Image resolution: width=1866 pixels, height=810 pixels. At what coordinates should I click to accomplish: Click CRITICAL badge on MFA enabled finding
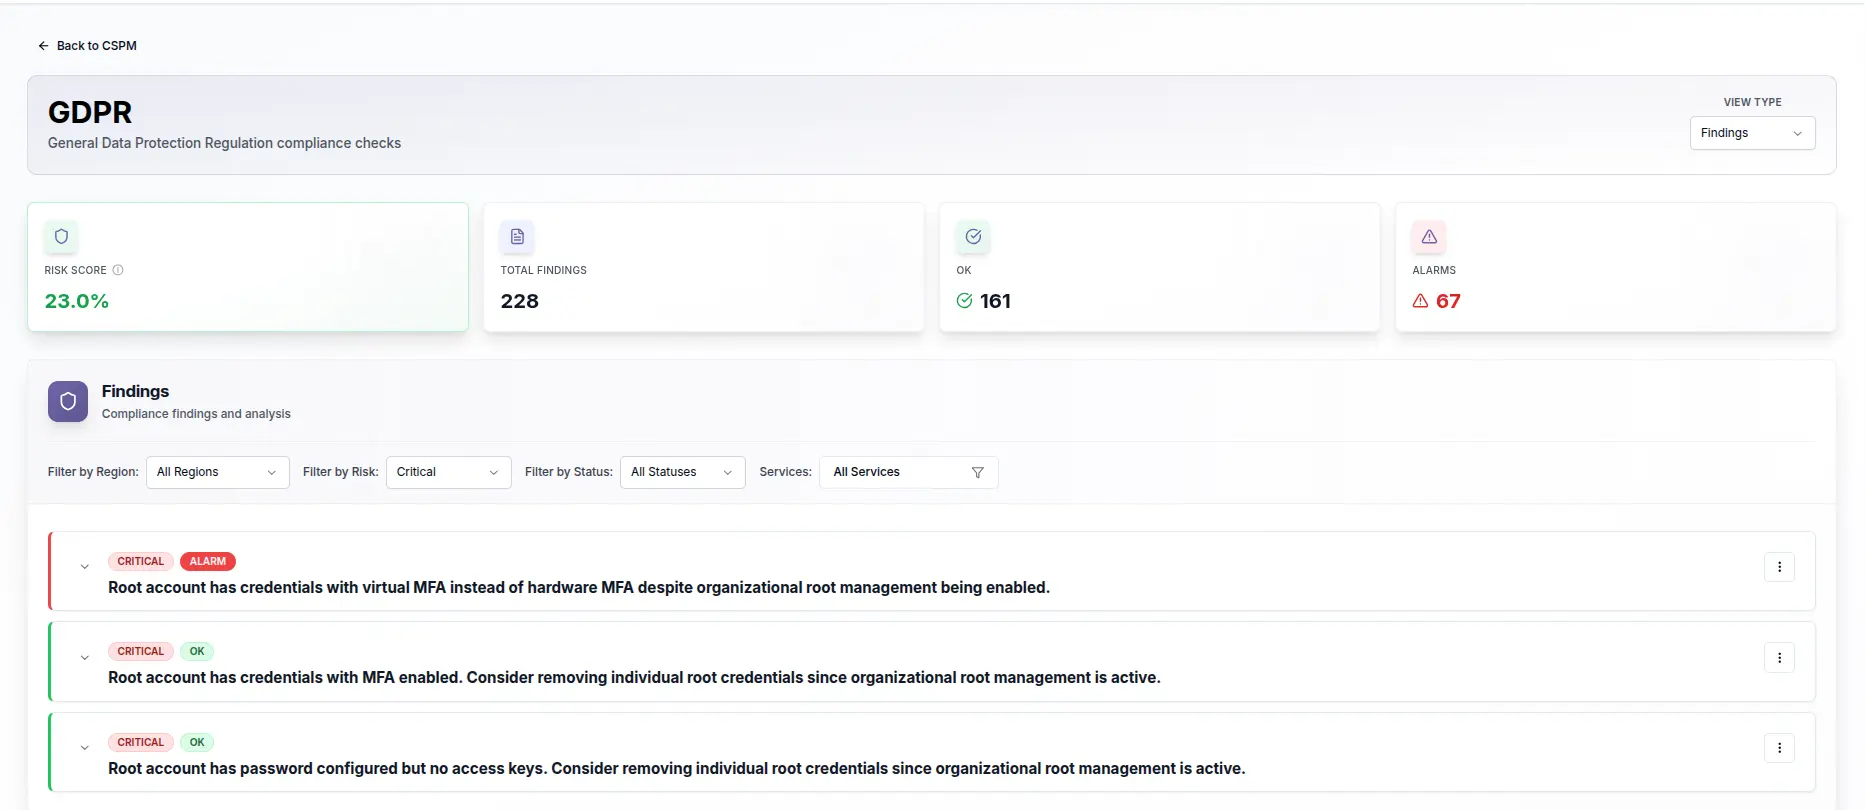pyautogui.click(x=141, y=652)
